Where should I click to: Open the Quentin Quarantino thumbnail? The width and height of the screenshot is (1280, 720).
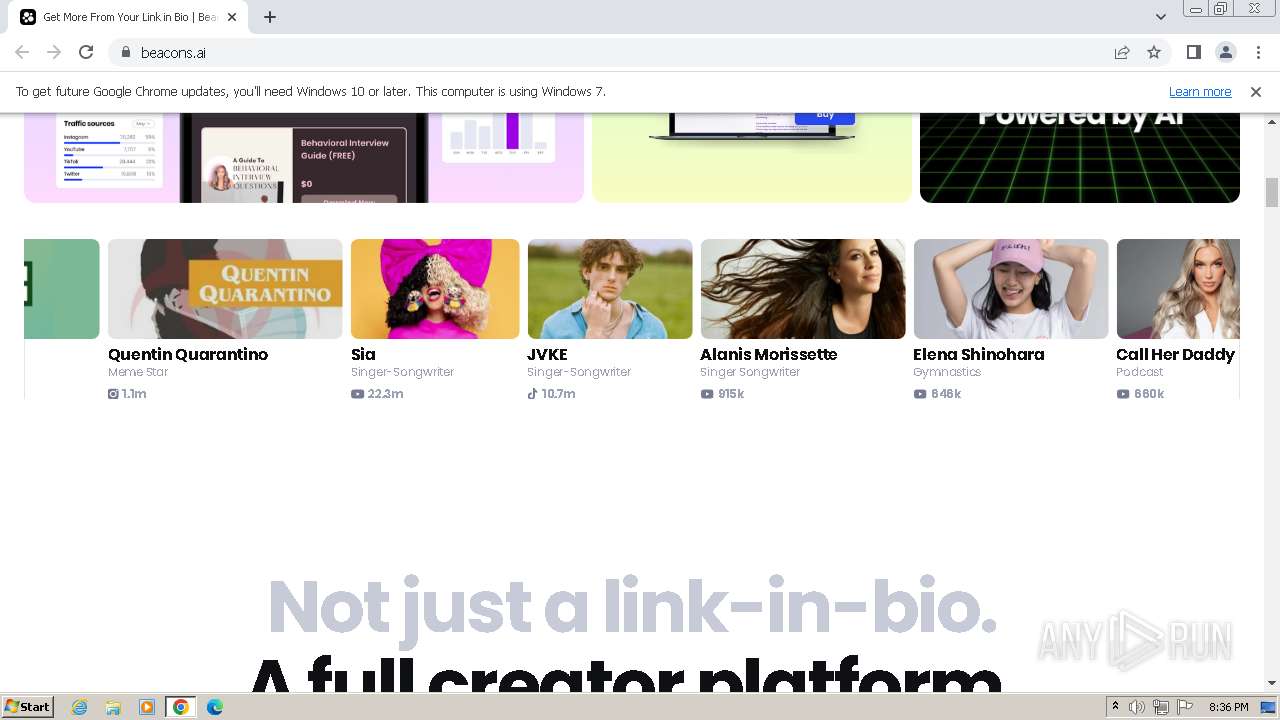(225, 289)
